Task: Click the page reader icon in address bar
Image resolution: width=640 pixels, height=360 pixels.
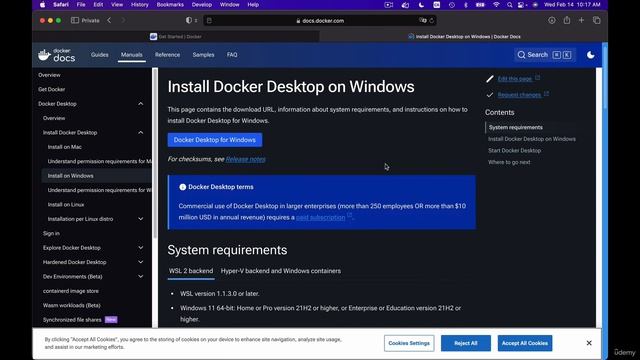Action: pyautogui.click(x=209, y=20)
